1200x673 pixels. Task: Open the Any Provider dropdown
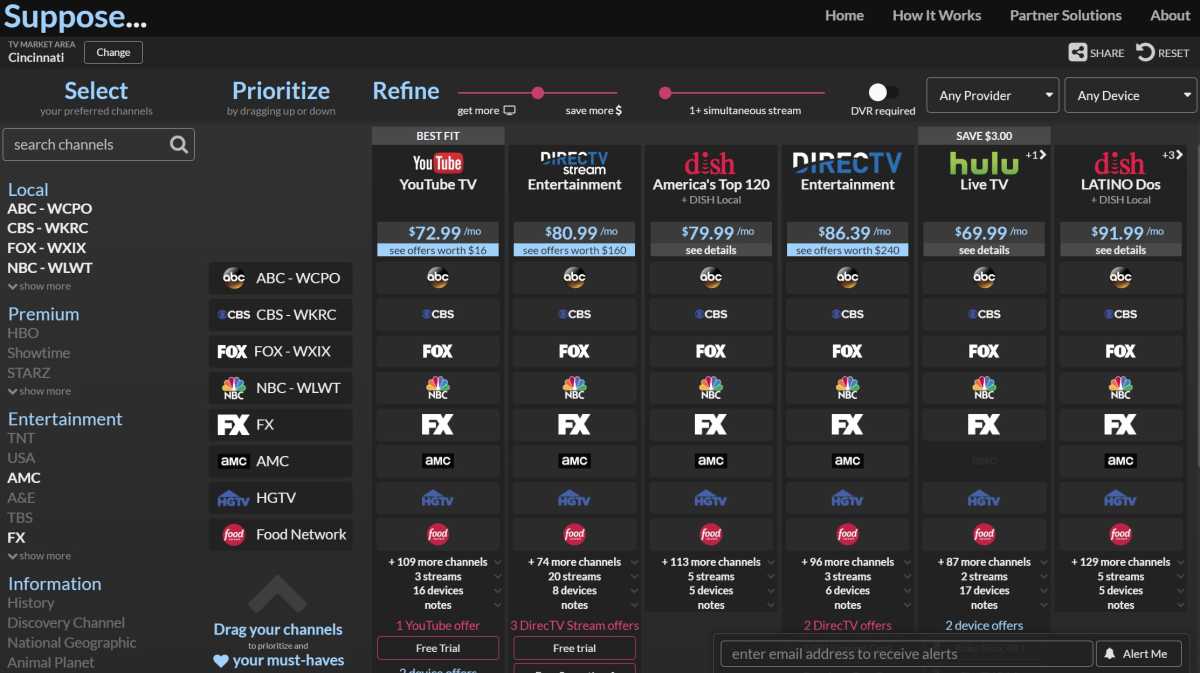pyautogui.click(x=993, y=96)
